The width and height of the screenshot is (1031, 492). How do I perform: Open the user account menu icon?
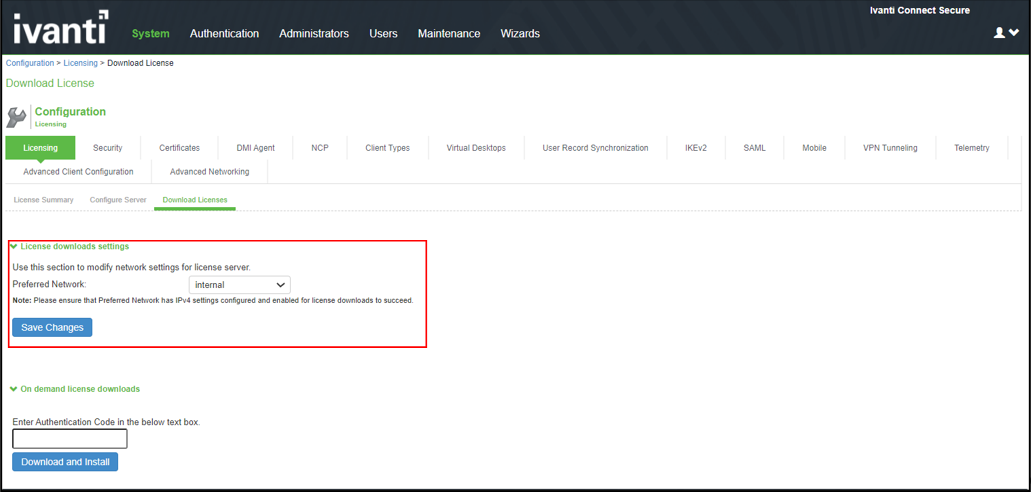tap(1005, 33)
